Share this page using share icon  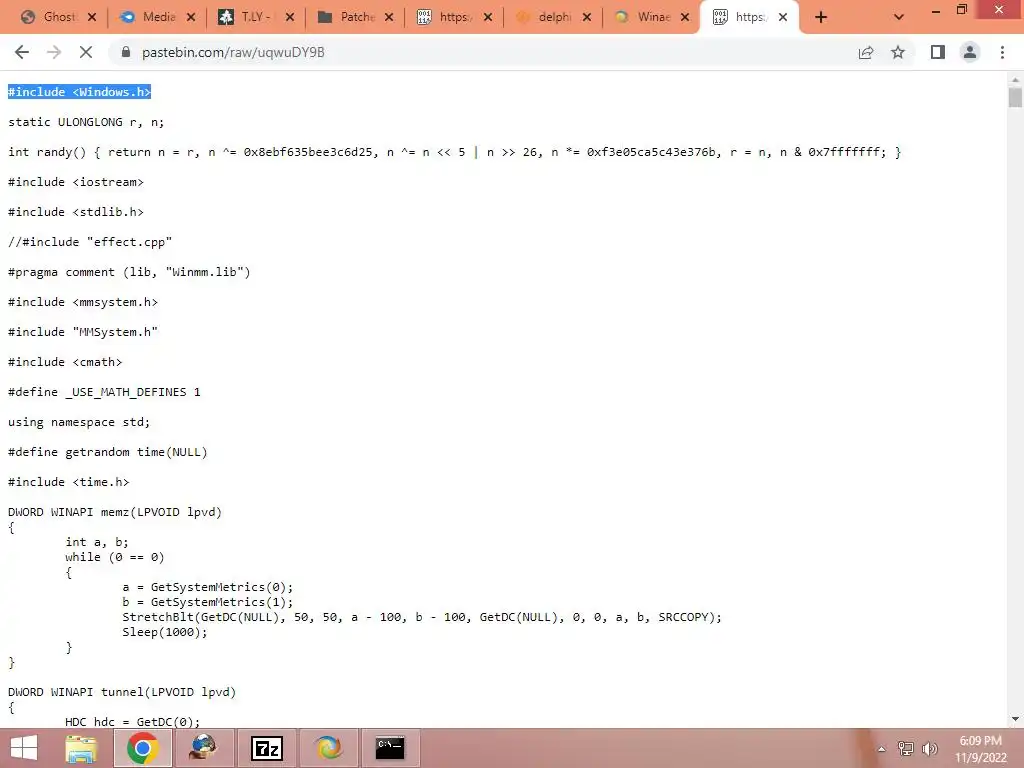tap(866, 52)
